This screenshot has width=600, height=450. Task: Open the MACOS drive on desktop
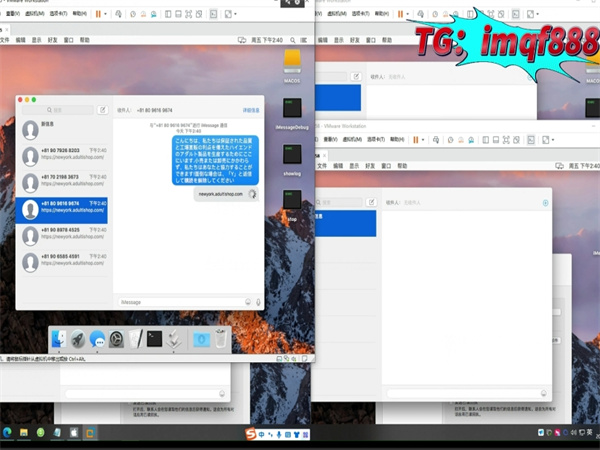point(293,59)
